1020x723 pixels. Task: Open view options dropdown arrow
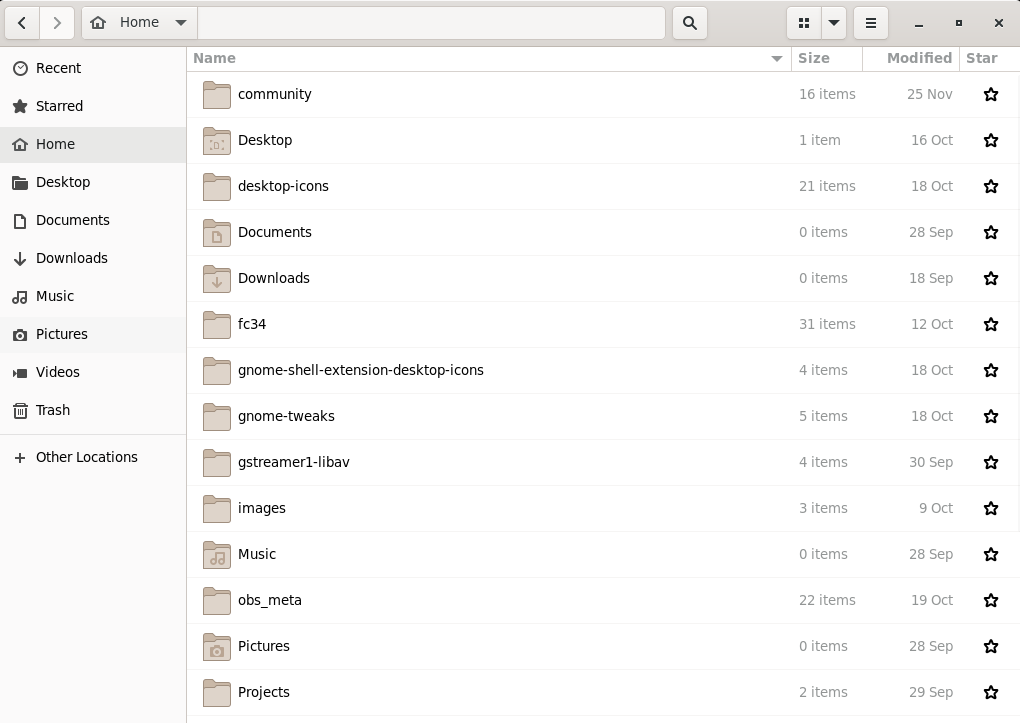(x=833, y=23)
